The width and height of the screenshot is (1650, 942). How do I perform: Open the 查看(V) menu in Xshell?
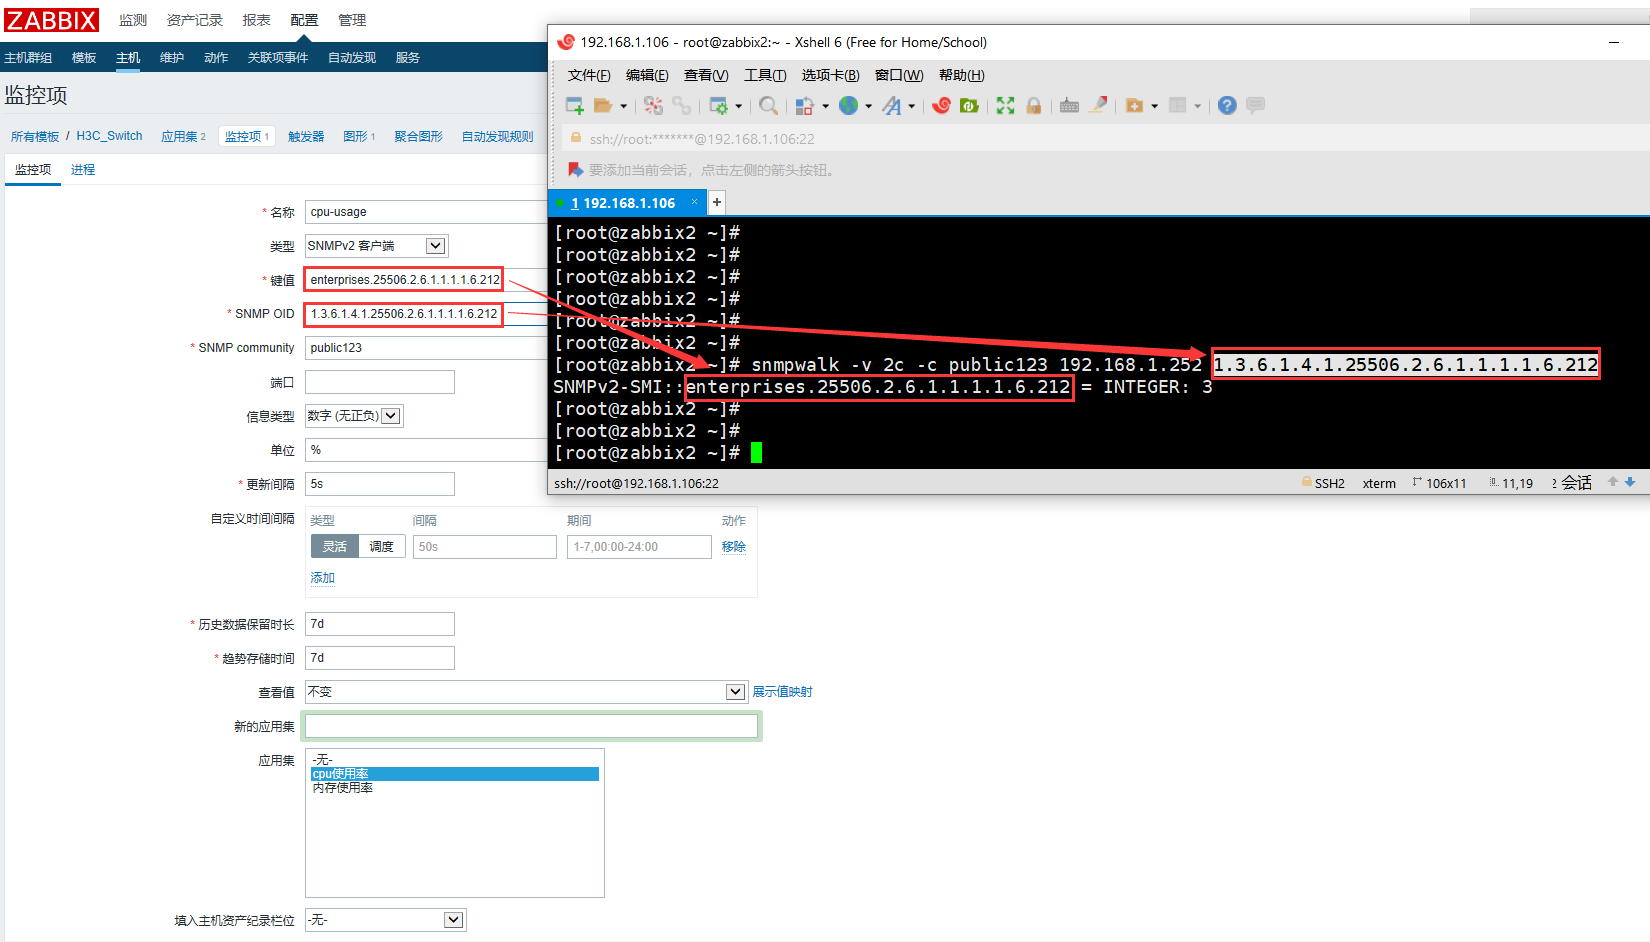pyautogui.click(x=706, y=75)
